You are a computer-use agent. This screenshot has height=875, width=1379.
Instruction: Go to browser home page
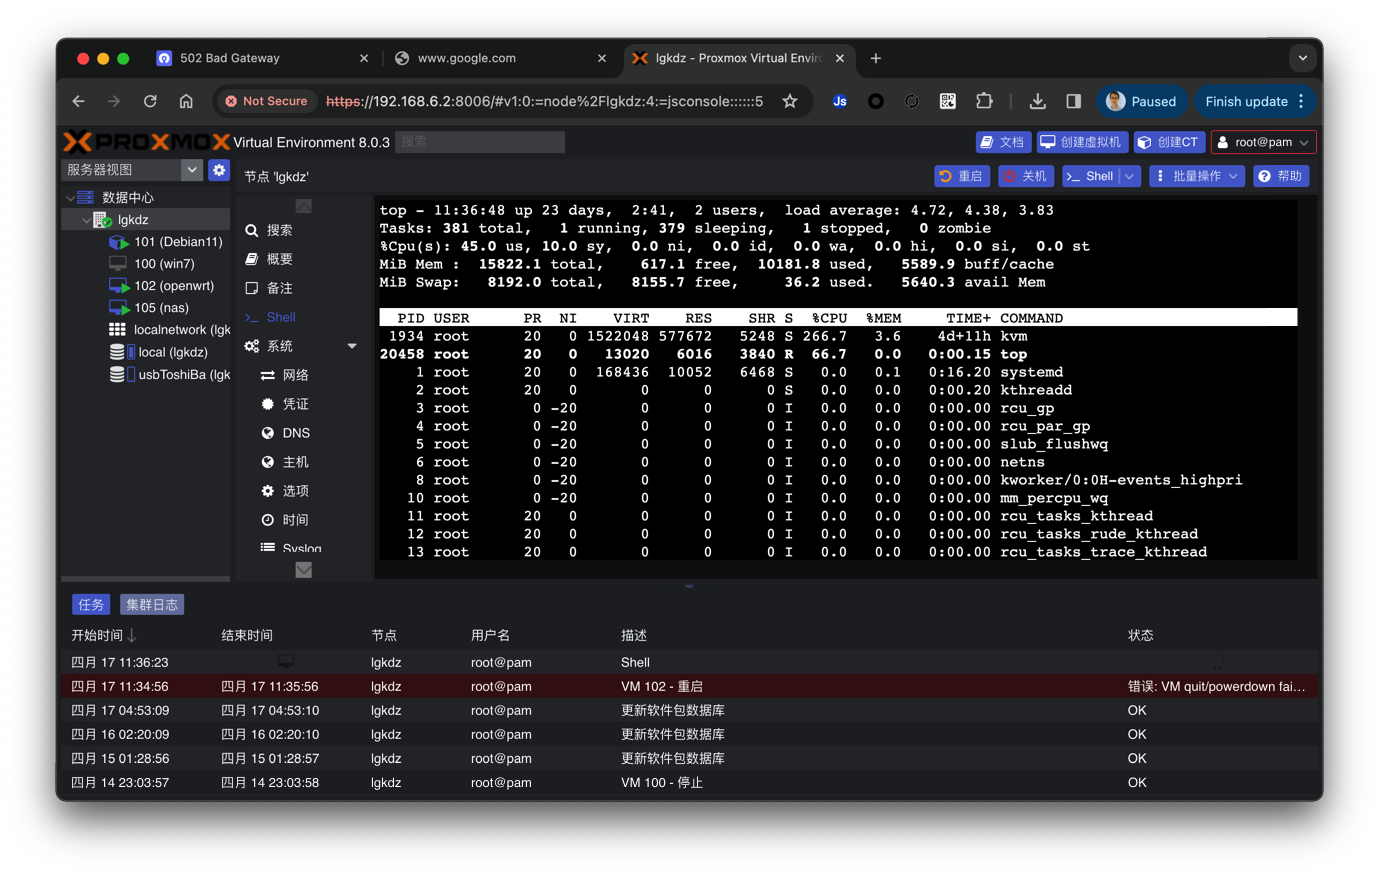tap(186, 101)
